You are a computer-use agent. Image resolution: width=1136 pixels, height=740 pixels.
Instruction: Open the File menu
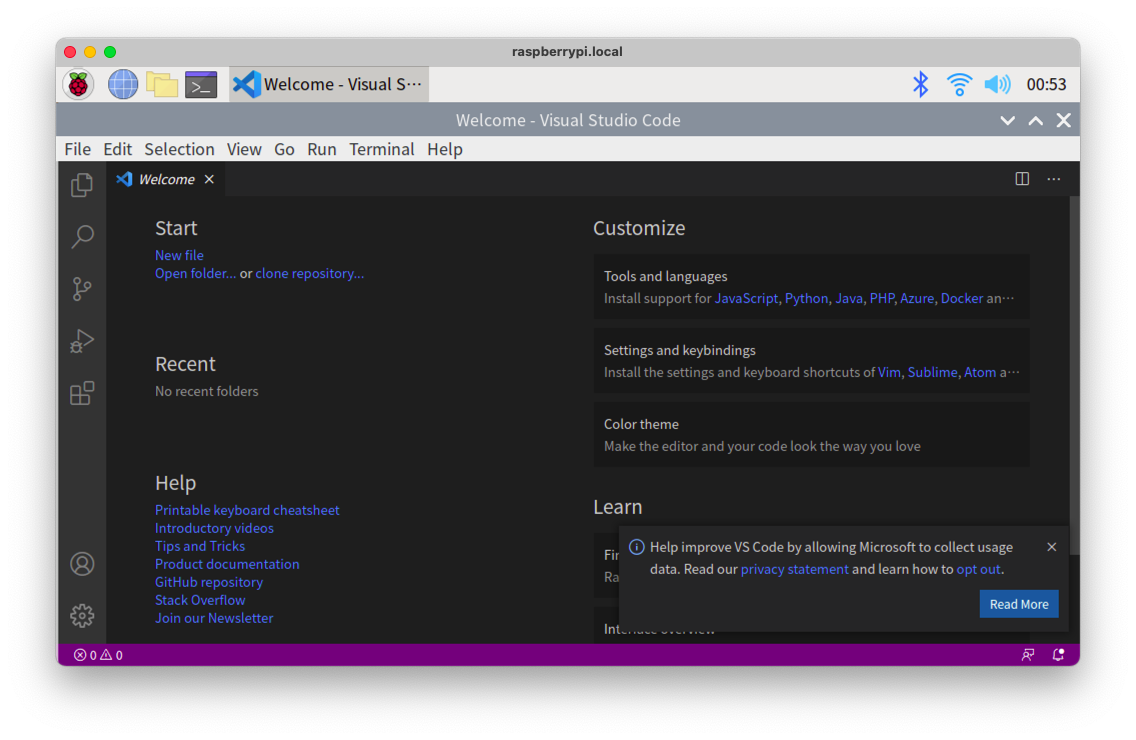[77, 149]
